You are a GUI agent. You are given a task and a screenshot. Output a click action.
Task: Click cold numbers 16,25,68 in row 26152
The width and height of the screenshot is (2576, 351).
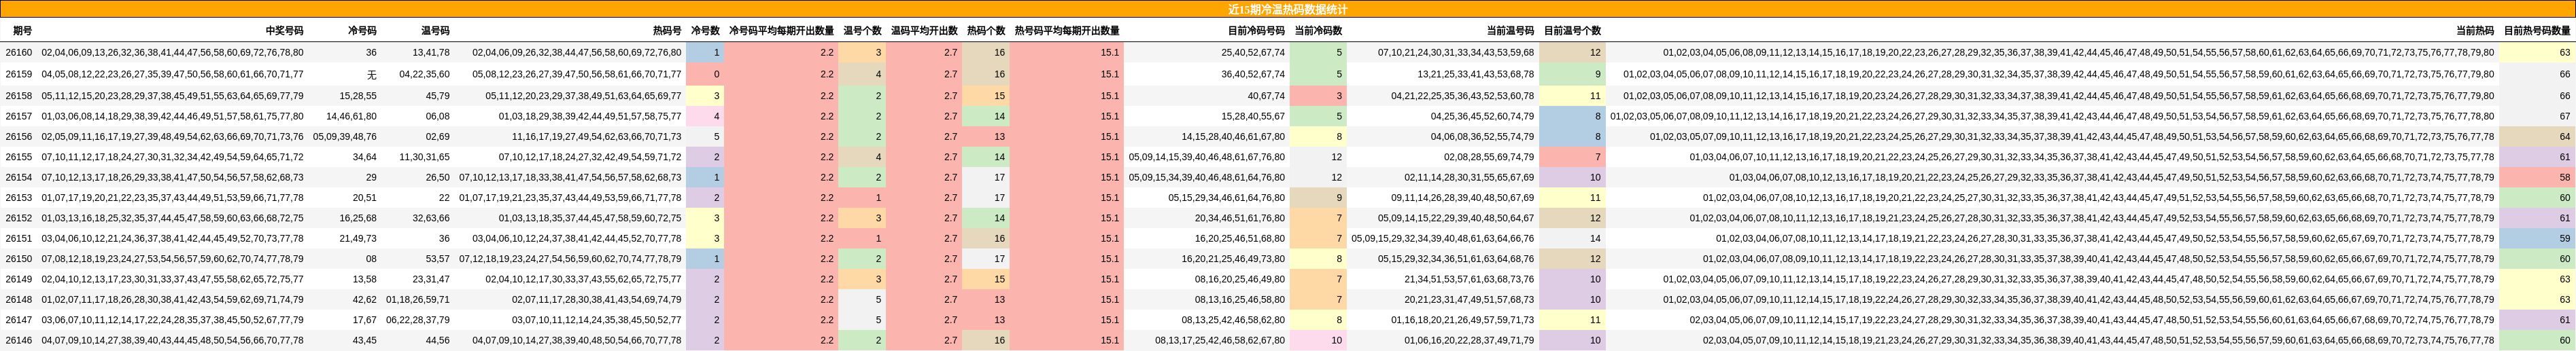358,218
